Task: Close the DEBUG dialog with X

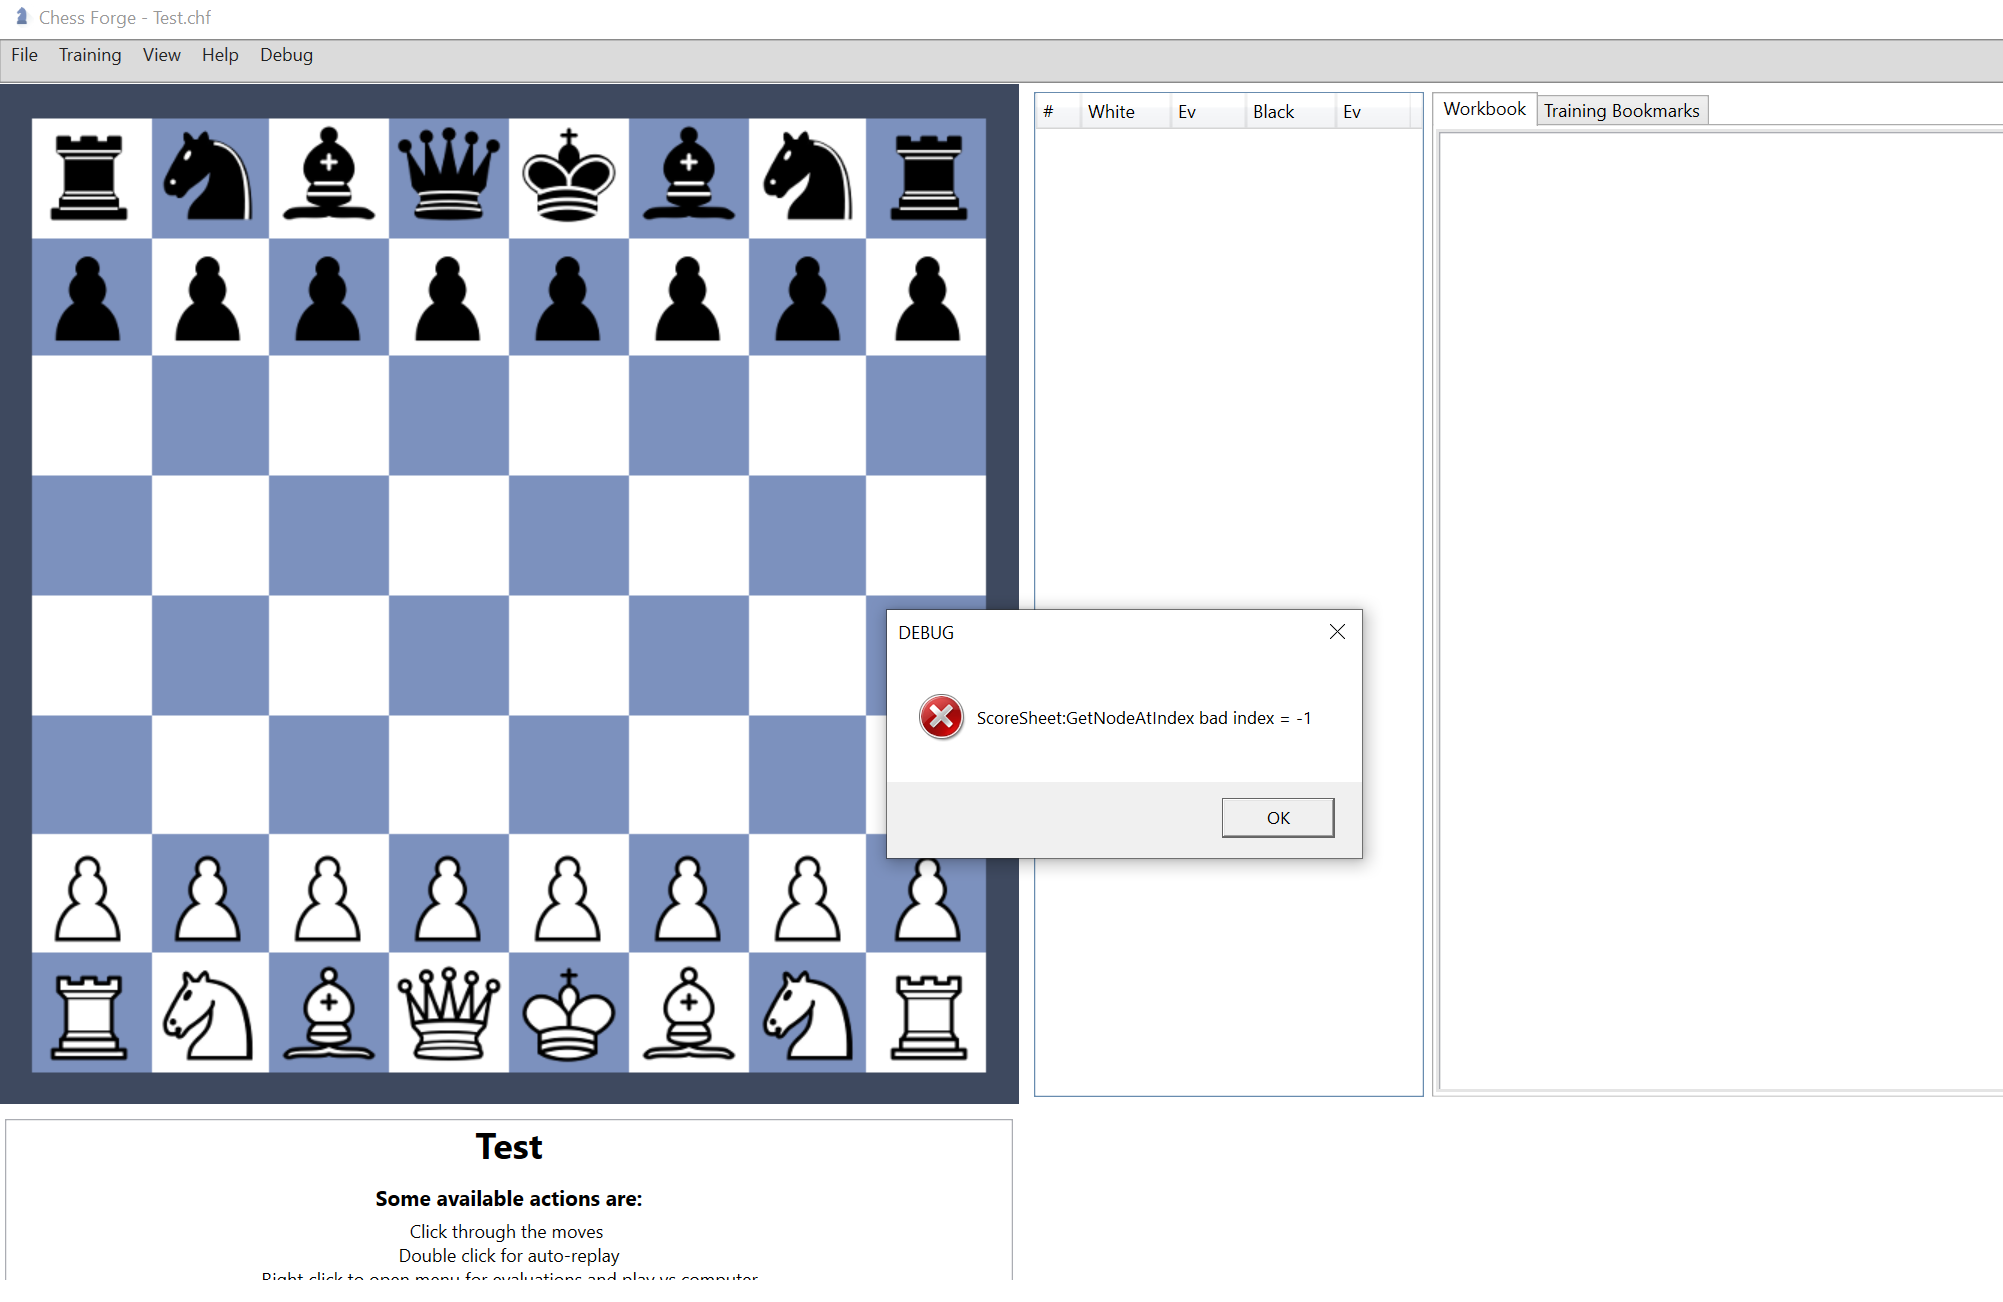Action: (1337, 632)
